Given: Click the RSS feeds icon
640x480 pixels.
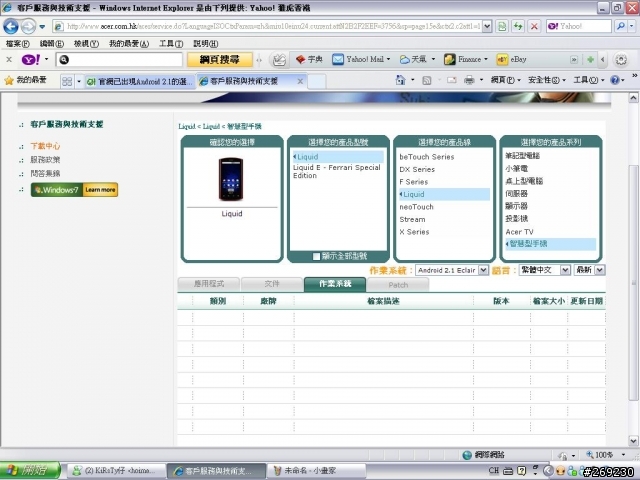Looking at the screenshot, I should pos(427,80).
